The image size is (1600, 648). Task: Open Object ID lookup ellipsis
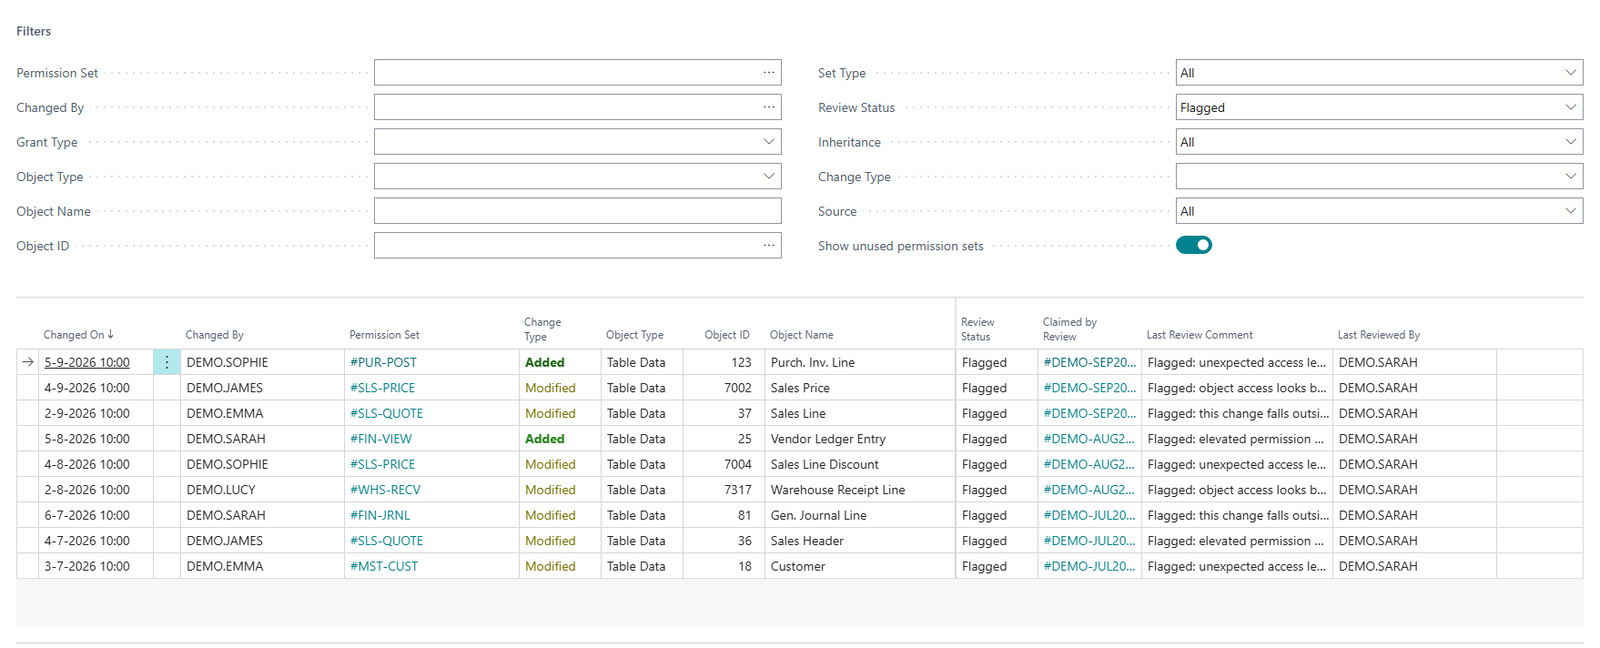768,246
